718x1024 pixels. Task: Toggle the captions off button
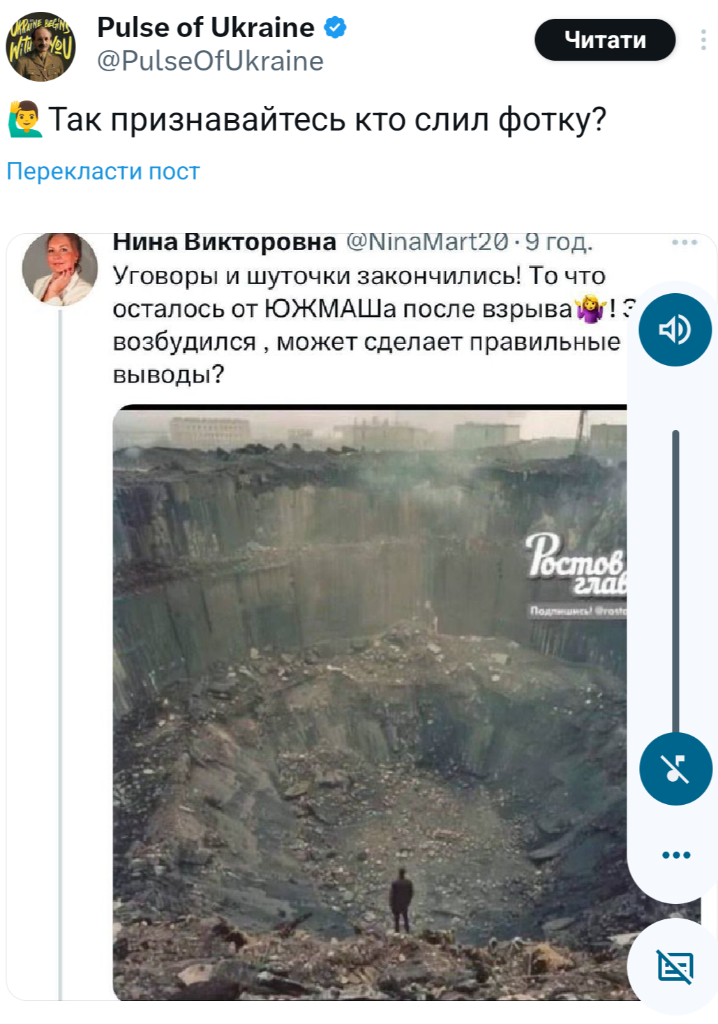click(675, 967)
